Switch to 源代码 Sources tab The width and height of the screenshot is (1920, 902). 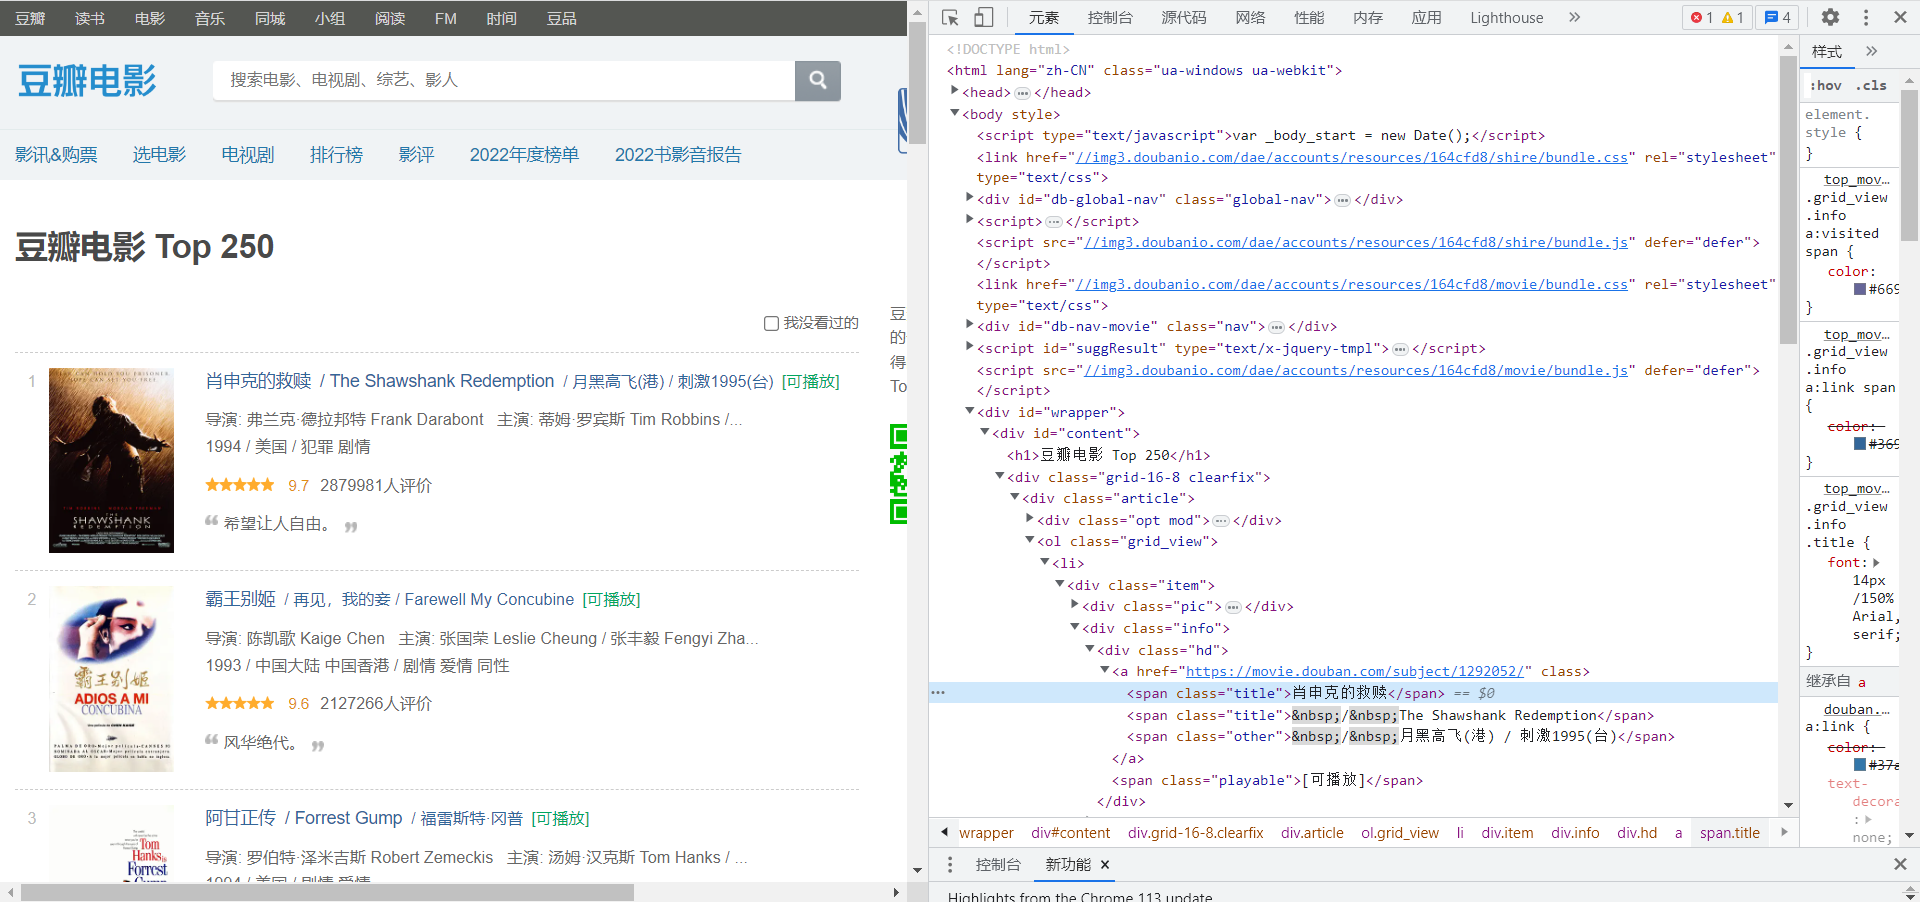coord(1183,17)
